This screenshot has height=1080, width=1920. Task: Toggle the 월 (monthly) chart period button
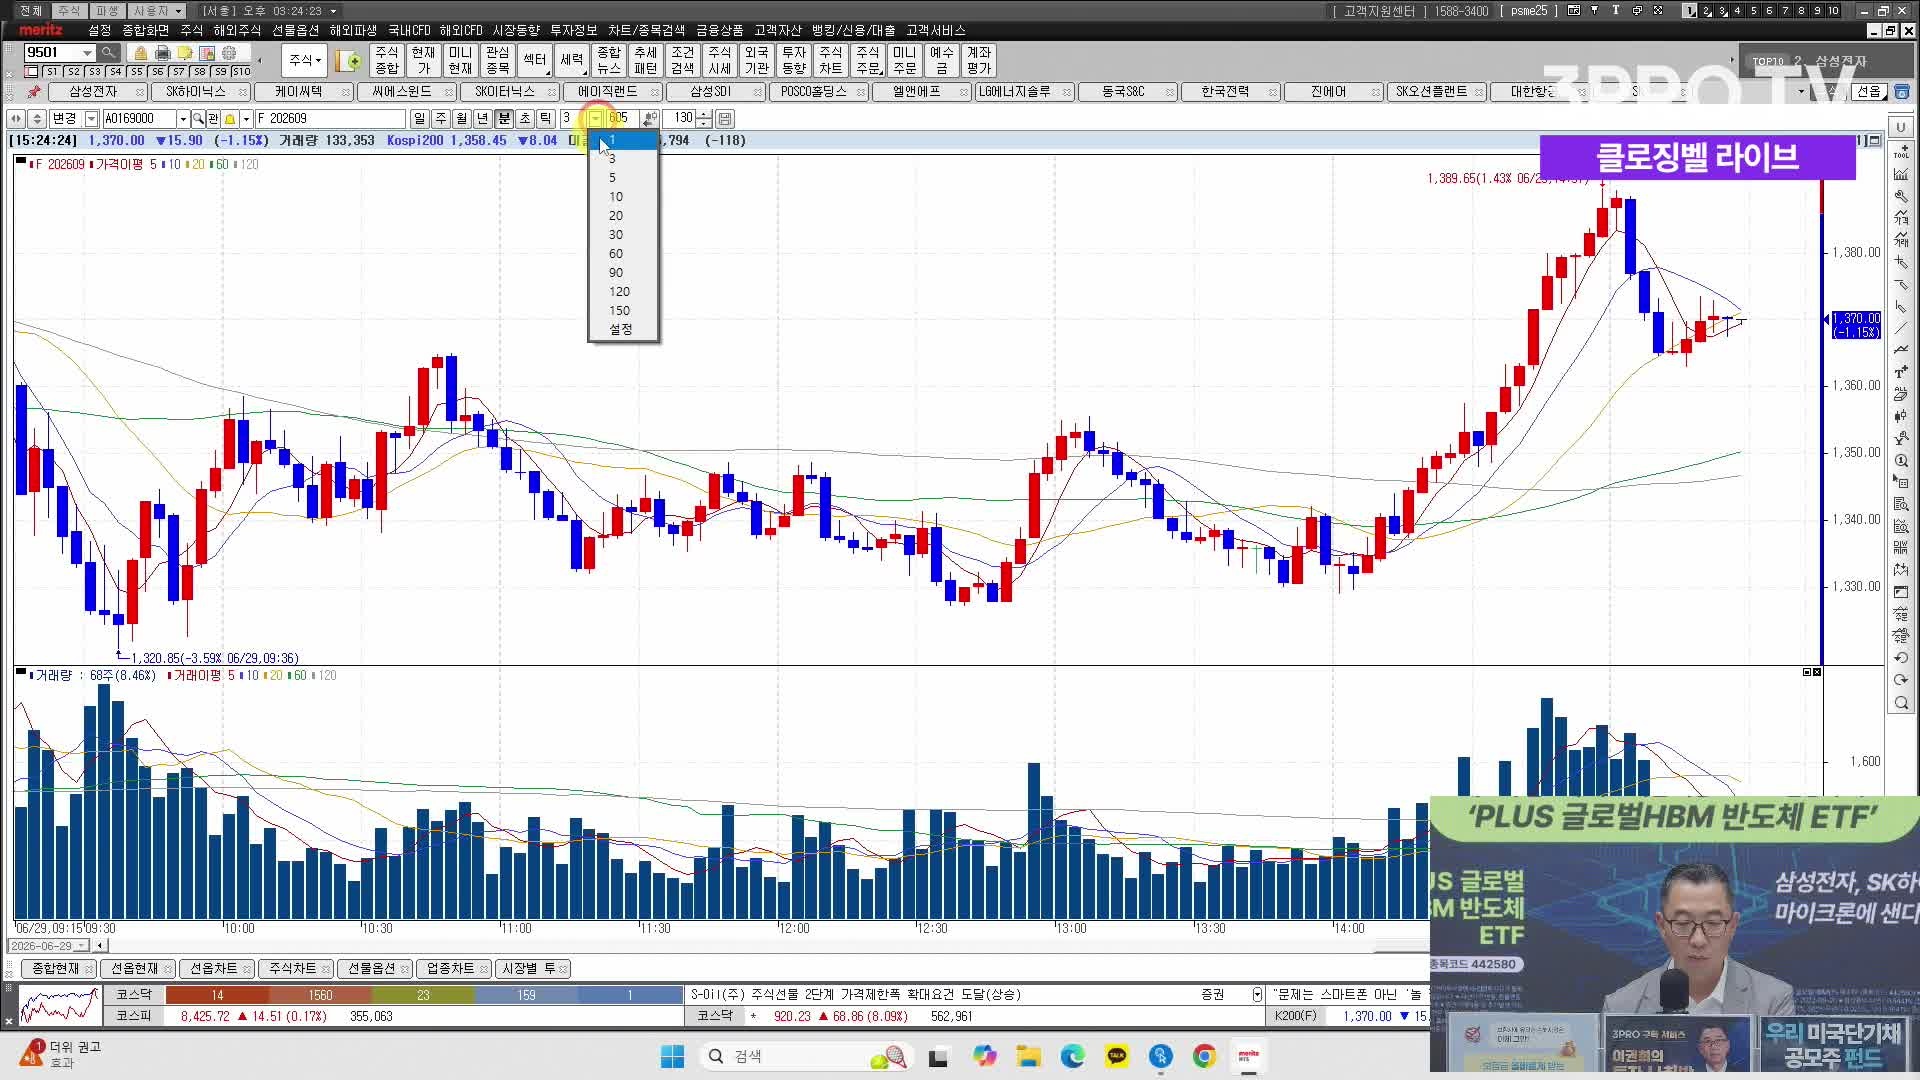click(461, 119)
